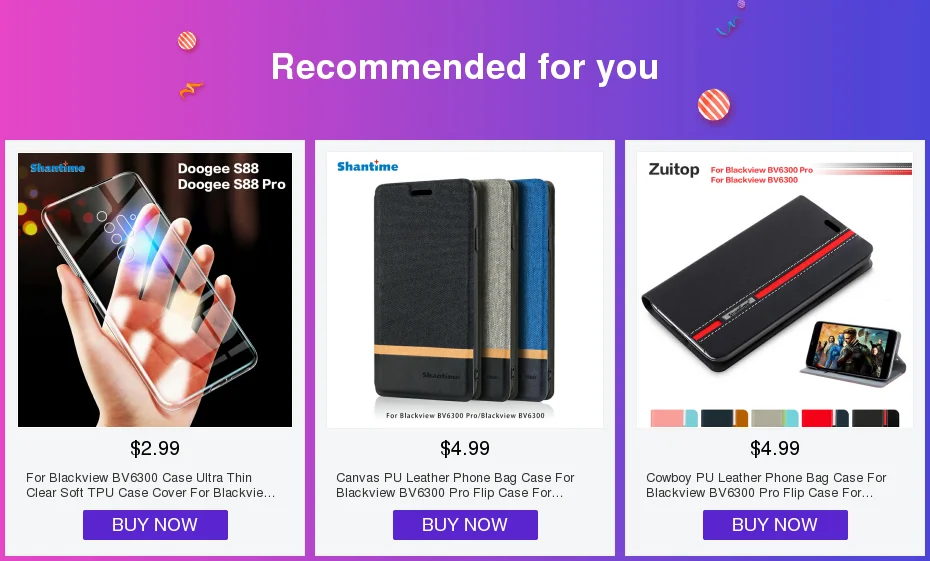Viewport: 930px width, 561px height.
Task: Select the gray color variant swatch
Action: click(x=775, y=418)
